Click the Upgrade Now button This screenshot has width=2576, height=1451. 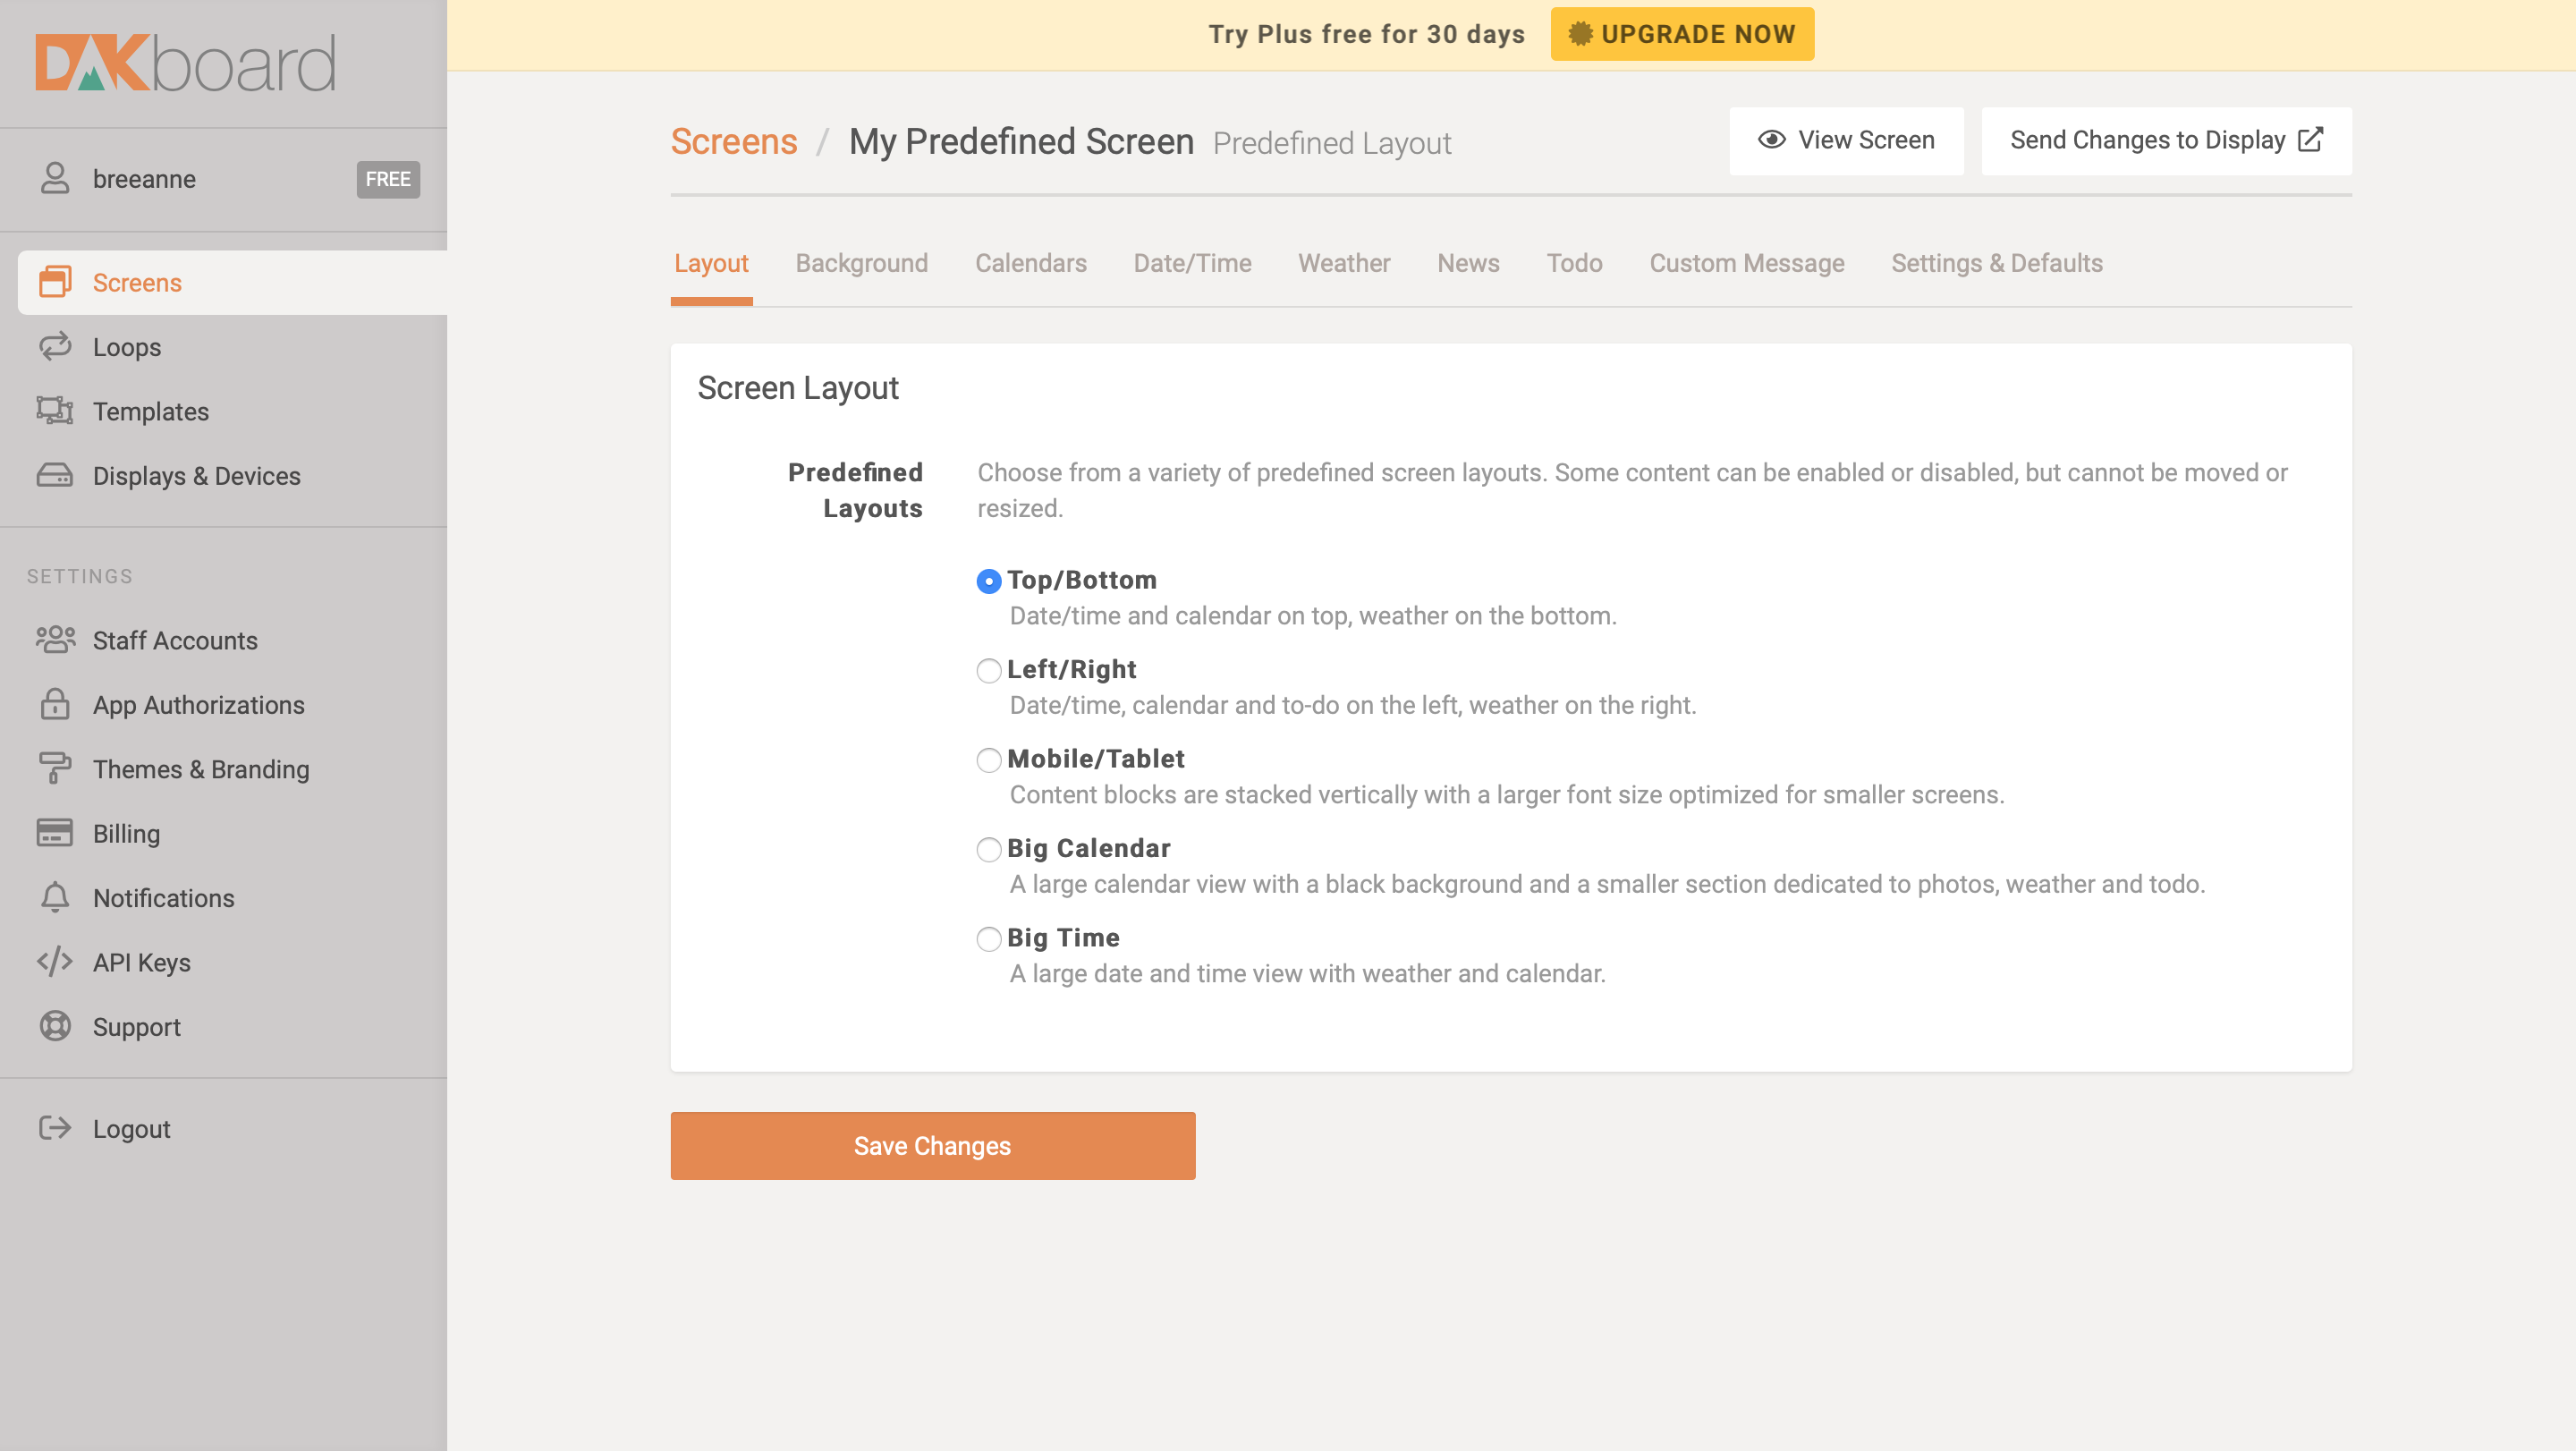click(x=1682, y=34)
